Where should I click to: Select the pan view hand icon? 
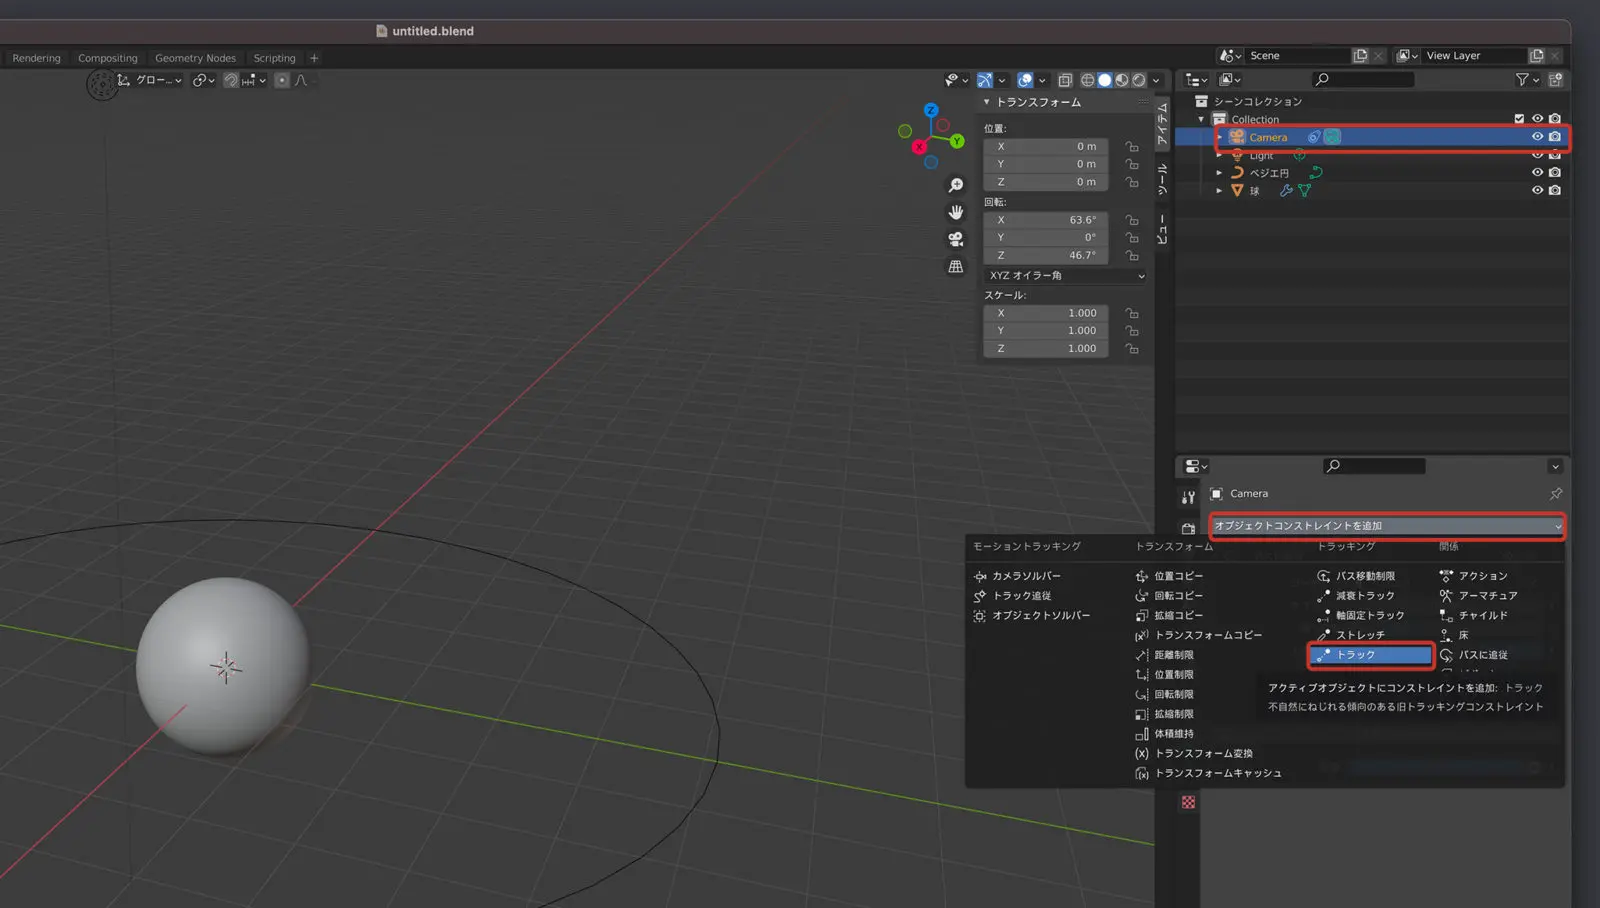(956, 212)
